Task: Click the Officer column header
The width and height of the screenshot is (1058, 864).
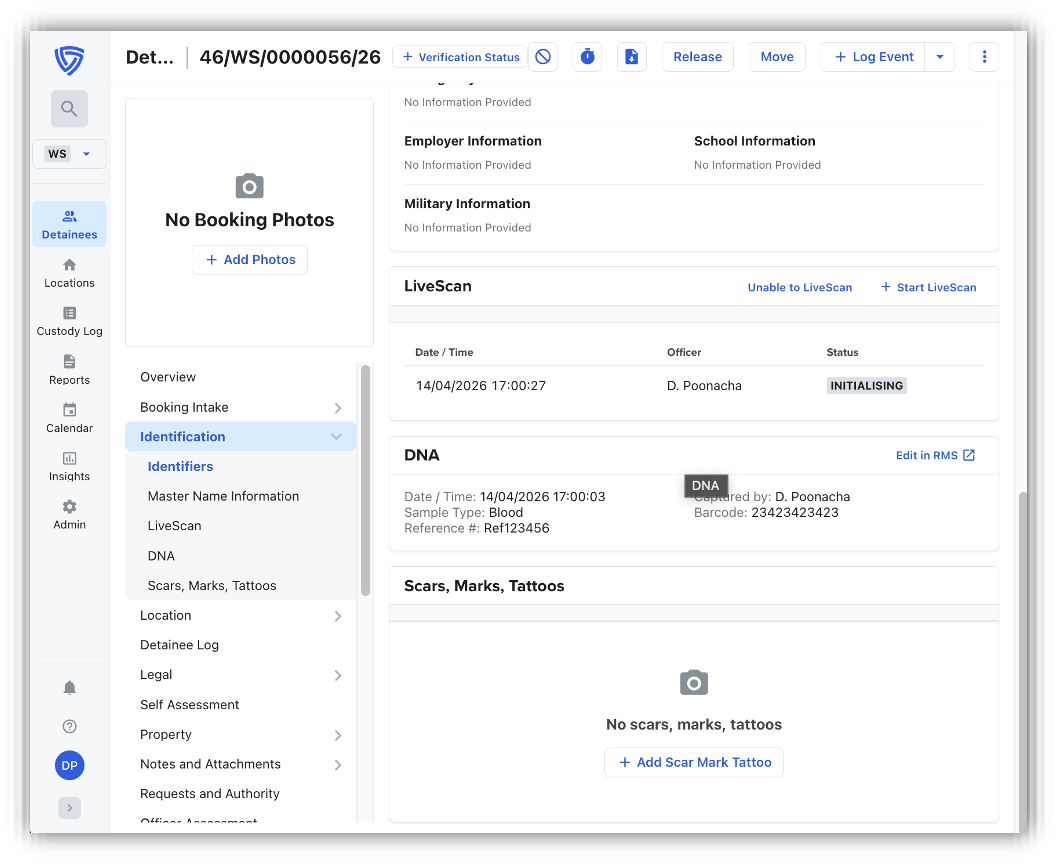Action: (684, 352)
